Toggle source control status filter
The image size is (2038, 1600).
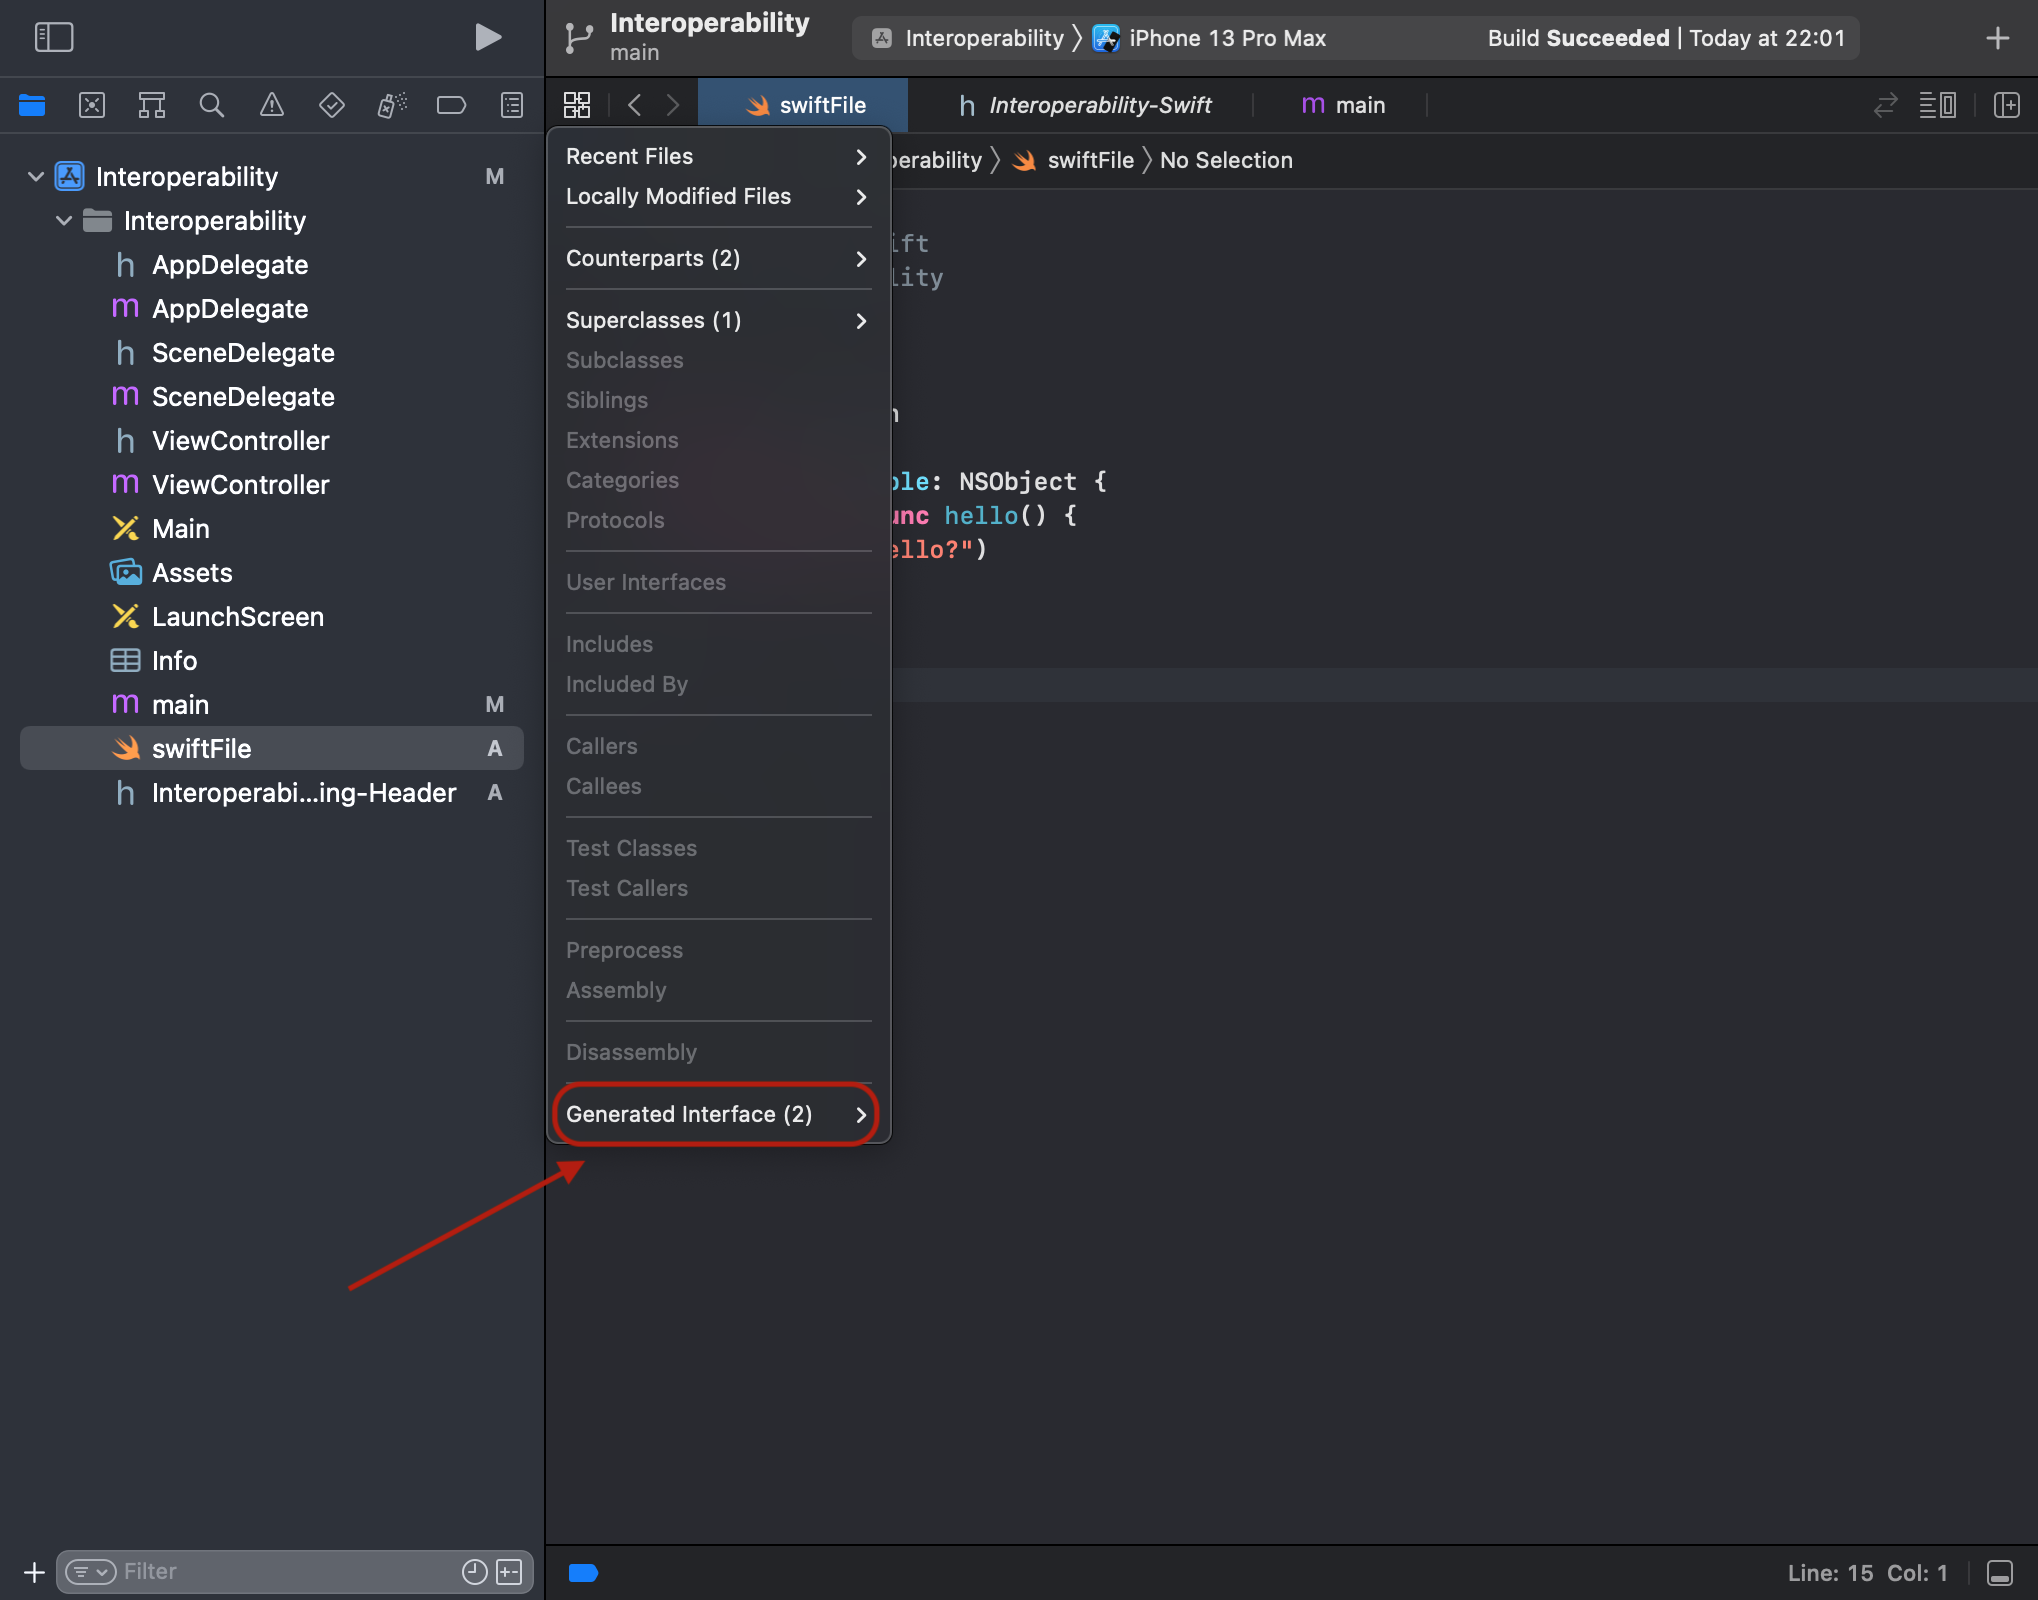pyautogui.click(x=509, y=1572)
